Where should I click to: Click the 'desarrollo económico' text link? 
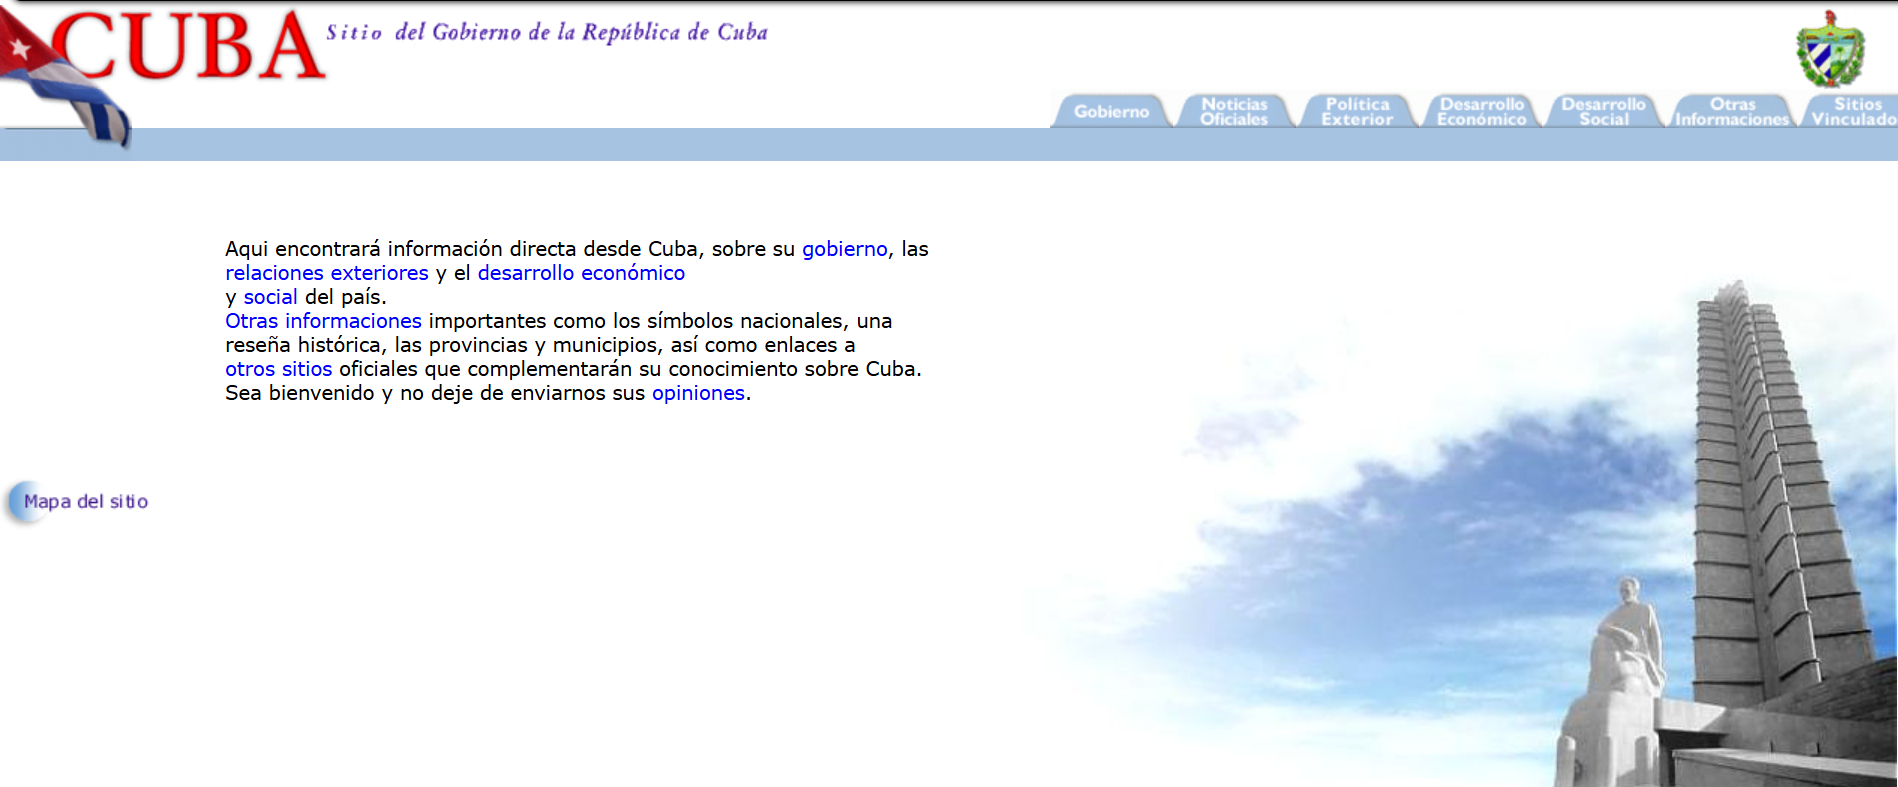[x=581, y=273]
